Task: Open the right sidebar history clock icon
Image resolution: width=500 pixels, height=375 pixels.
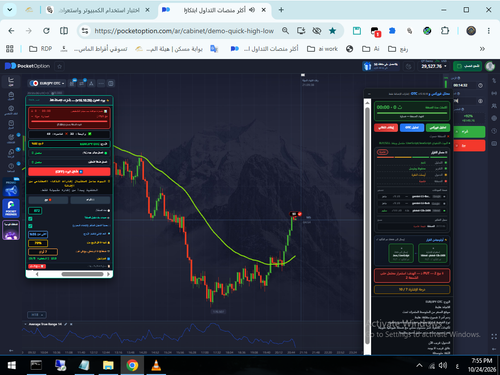Action: 494,131
